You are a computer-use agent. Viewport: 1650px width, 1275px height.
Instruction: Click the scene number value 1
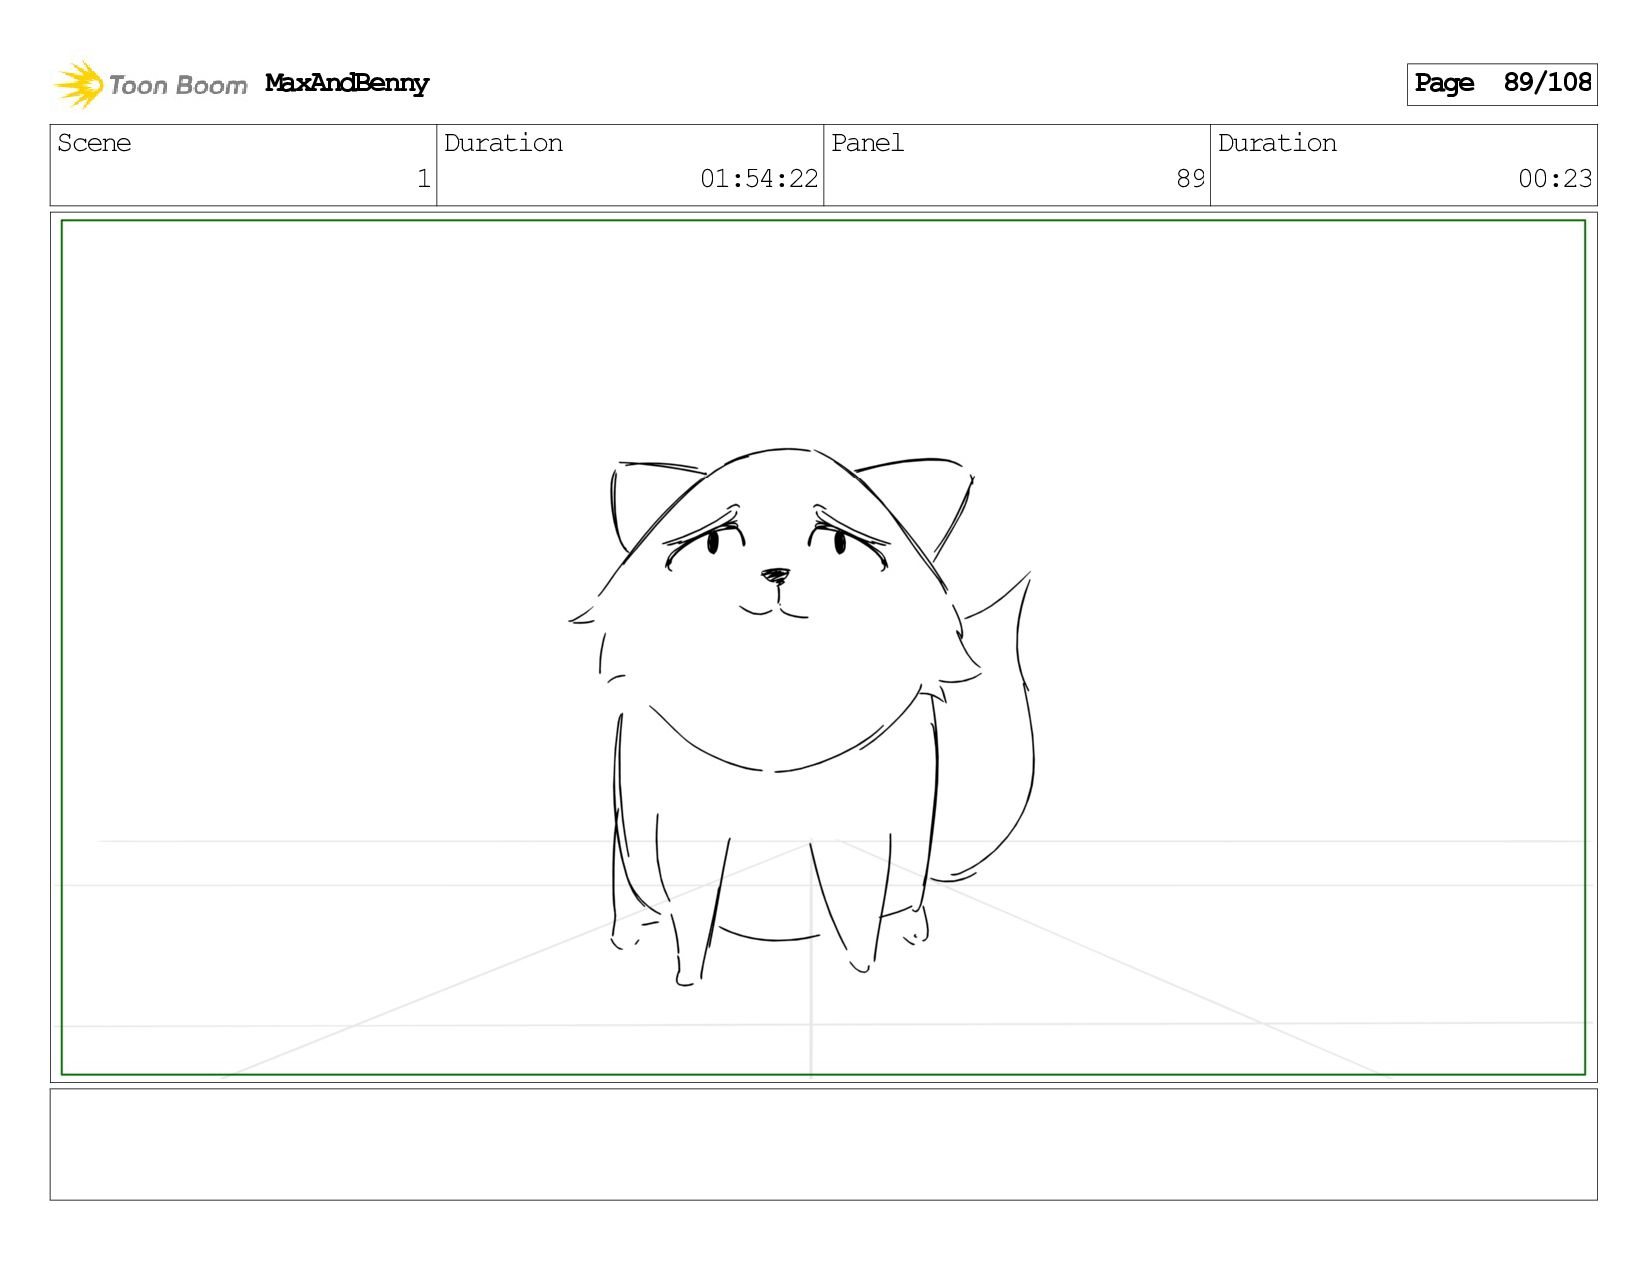click(x=424, y=179)
